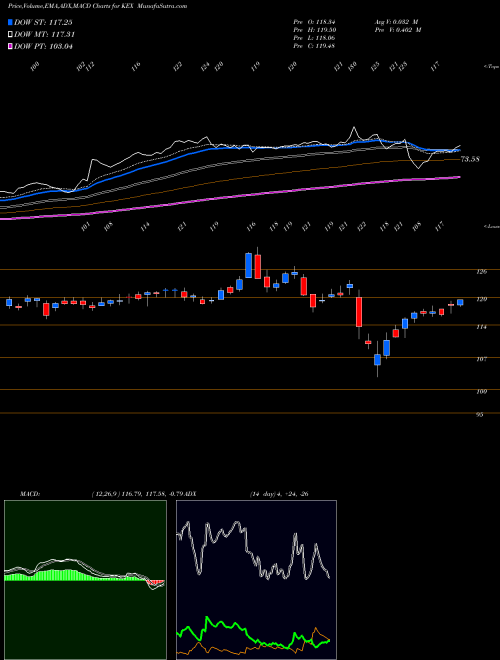
Task: Click the 126 price axis label
Action: (481, 272)
